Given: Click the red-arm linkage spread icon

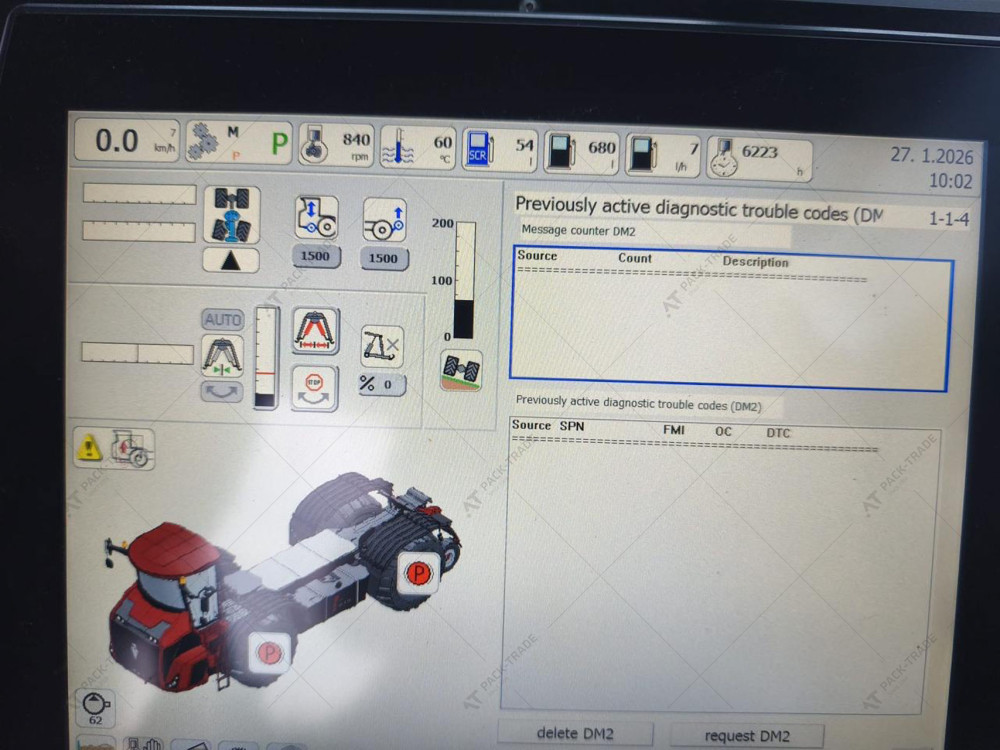Looking at the screenshot, I should pos(315,330).
